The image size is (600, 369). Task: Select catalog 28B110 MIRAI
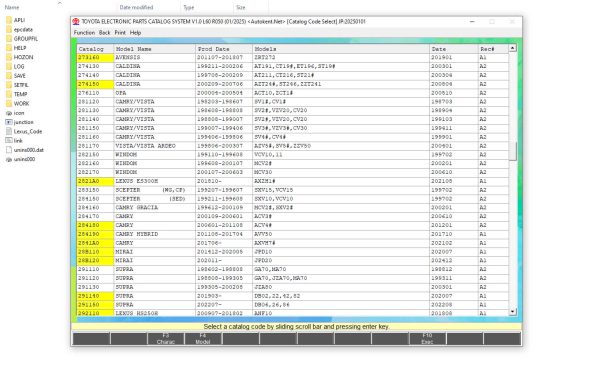pyautogui.click(x=293, y=252)
